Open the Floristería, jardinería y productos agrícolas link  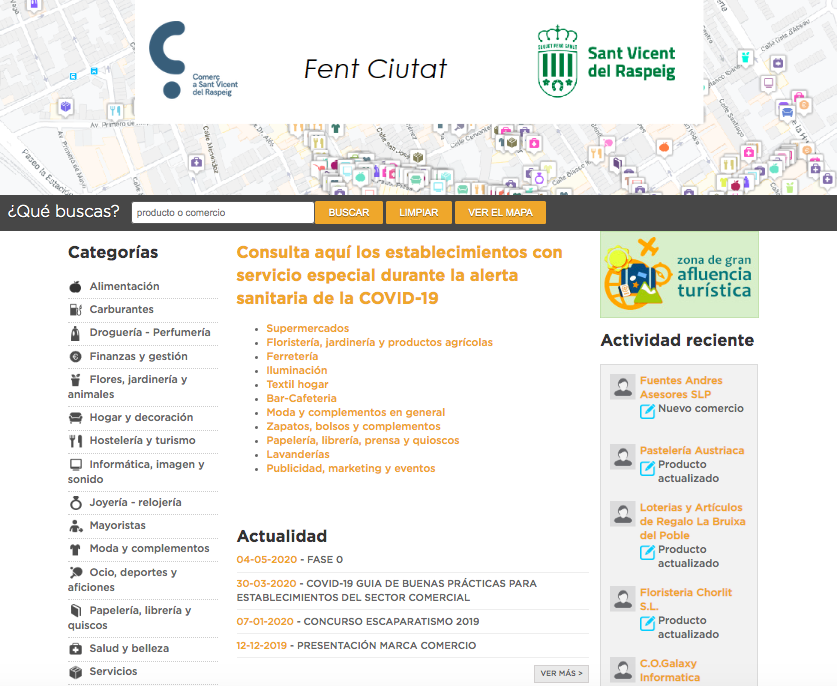pyautogui.click(x=380, y=342)
